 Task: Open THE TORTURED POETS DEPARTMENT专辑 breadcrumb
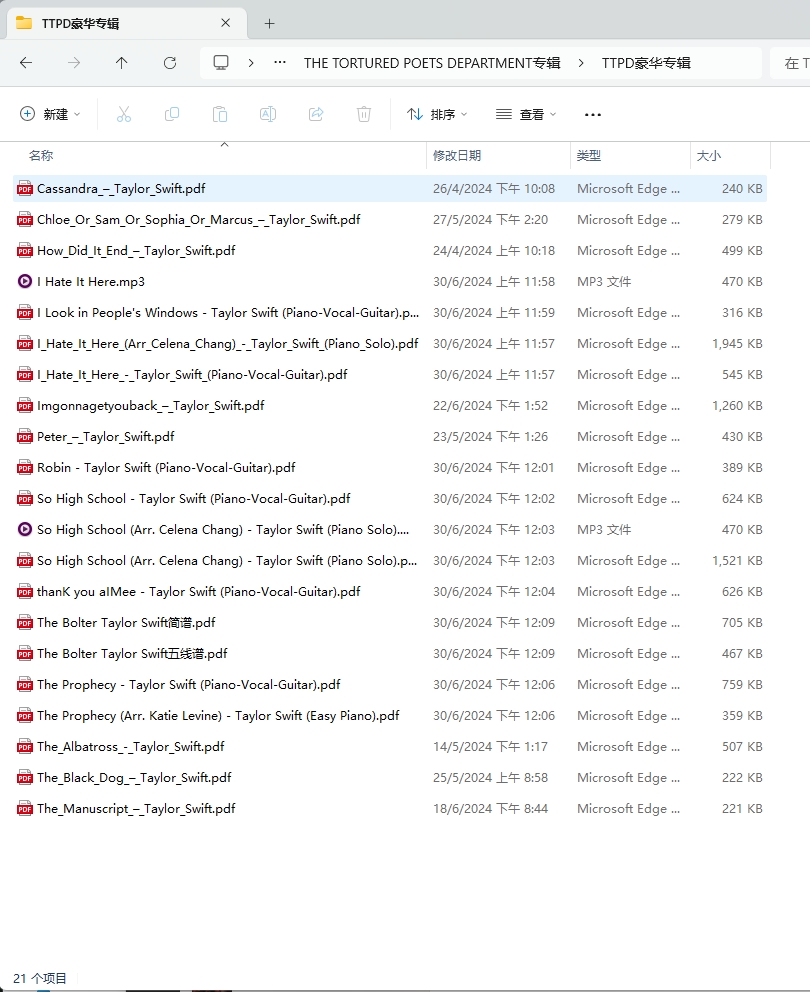(432, 63)
